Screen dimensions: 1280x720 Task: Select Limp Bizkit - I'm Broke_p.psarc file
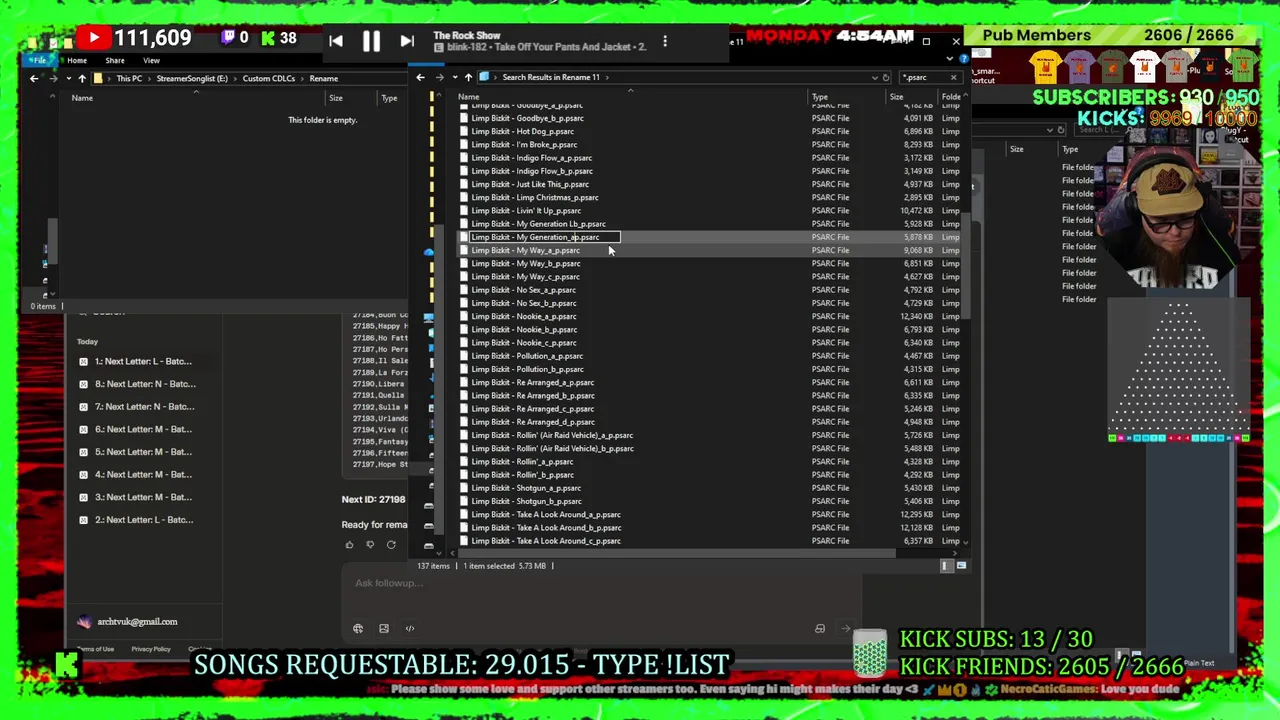pos(523,144)
